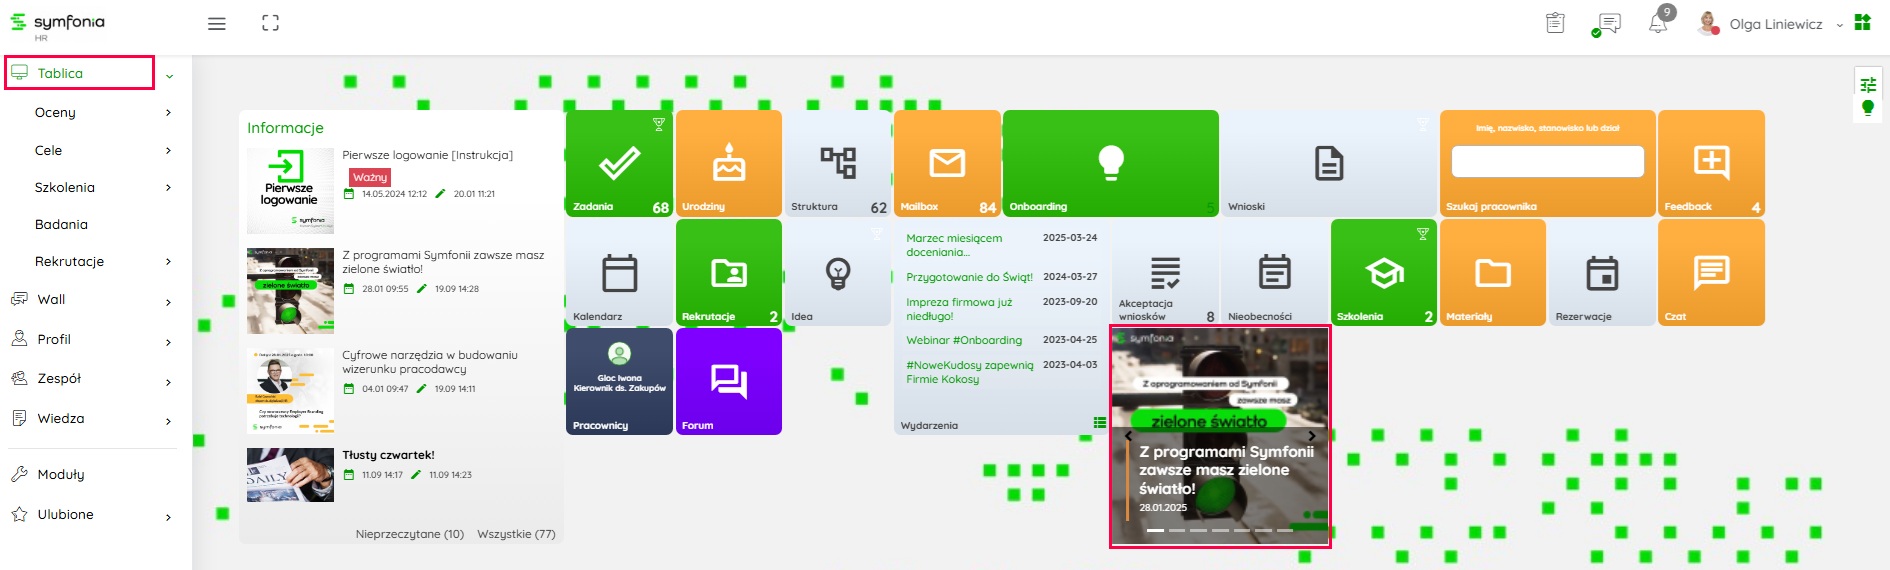Select Moduły in the sidebar
Screen dimensions: 1890x570
[61, 475]
